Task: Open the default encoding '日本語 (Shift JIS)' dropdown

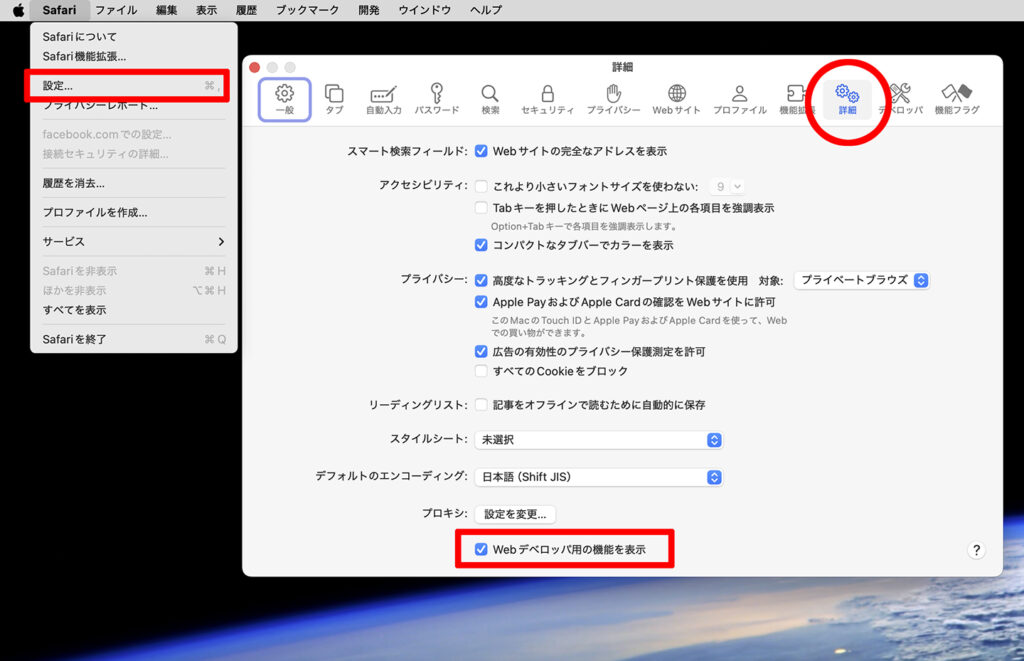Action: pos(598,477)
